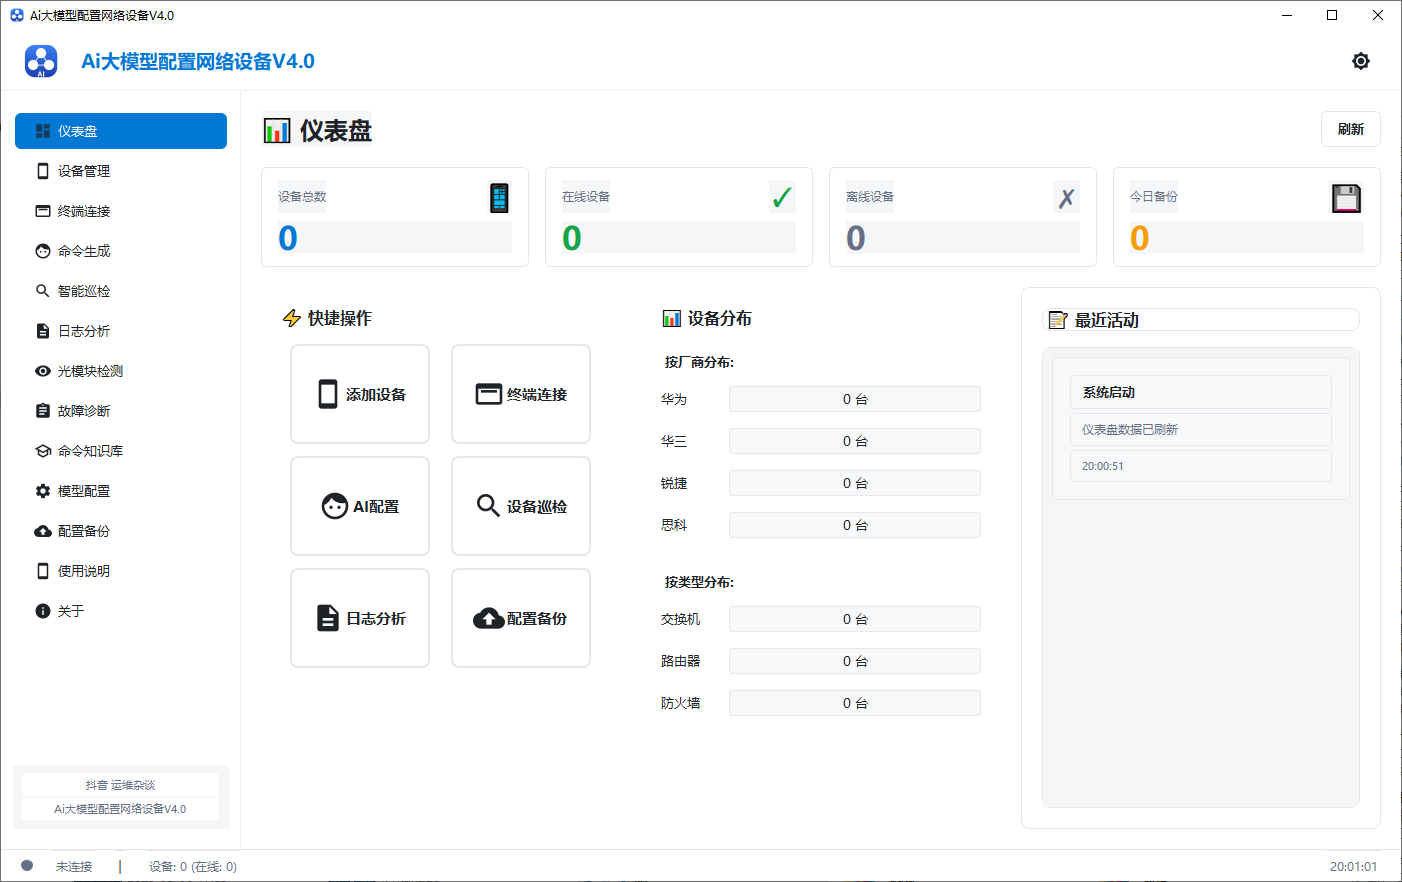Viewport: 1402px width, 882px height.
Task: Click today's backup floppy disk icon
Action: click(x=1347, y=198)
